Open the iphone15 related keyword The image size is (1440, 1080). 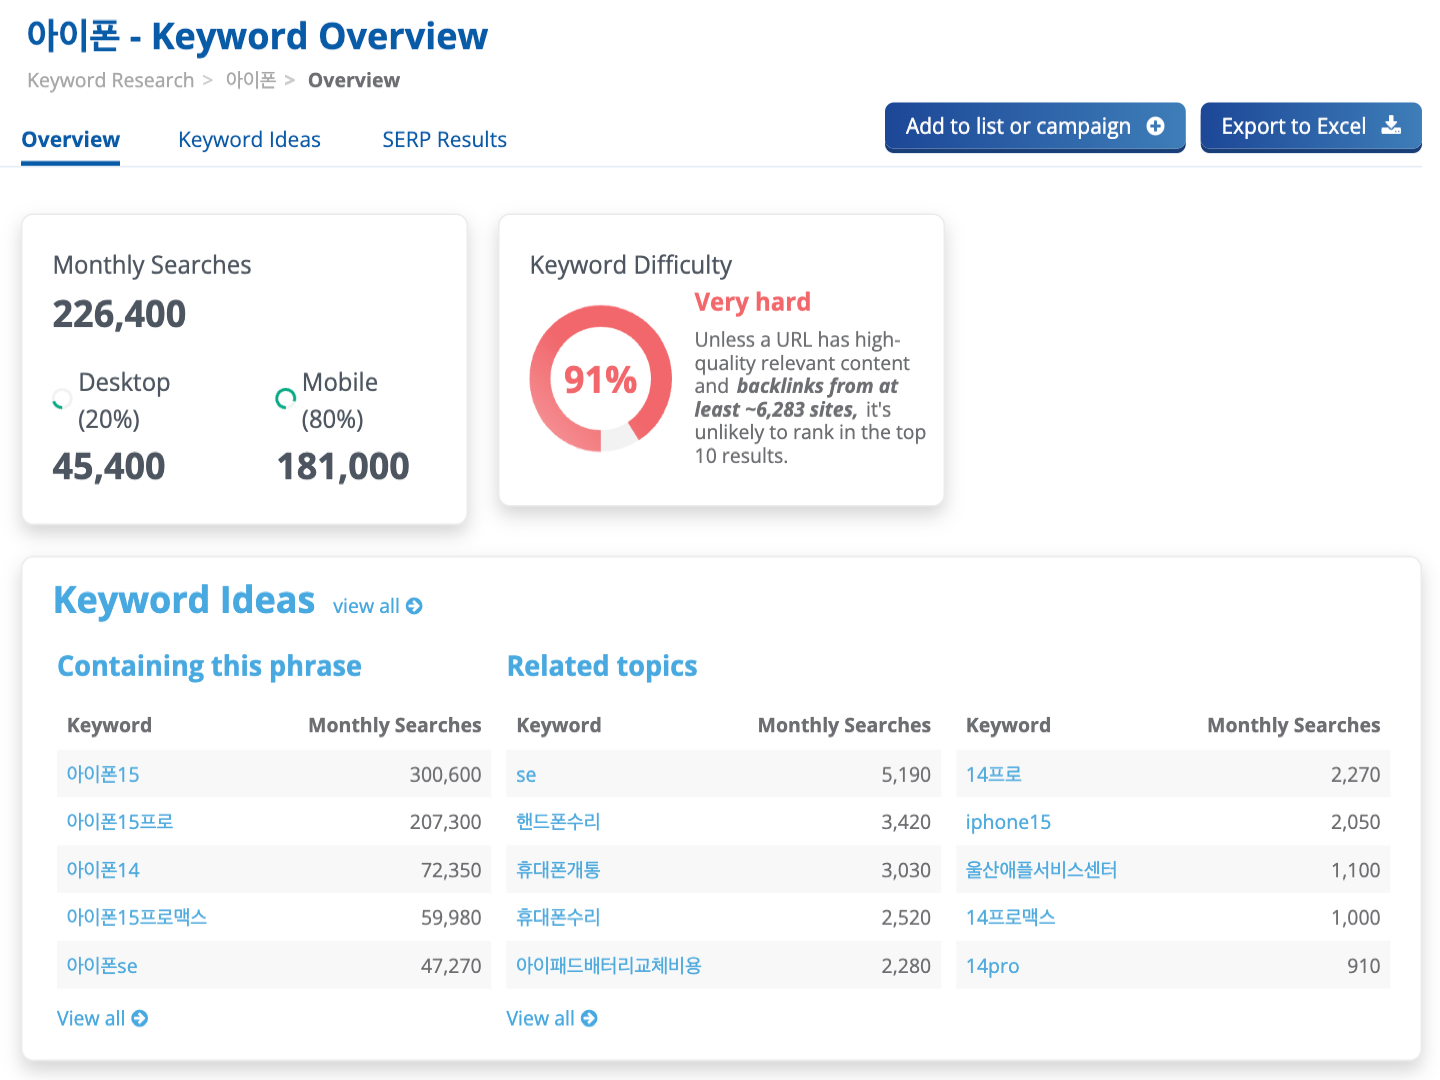[1008, 822]
